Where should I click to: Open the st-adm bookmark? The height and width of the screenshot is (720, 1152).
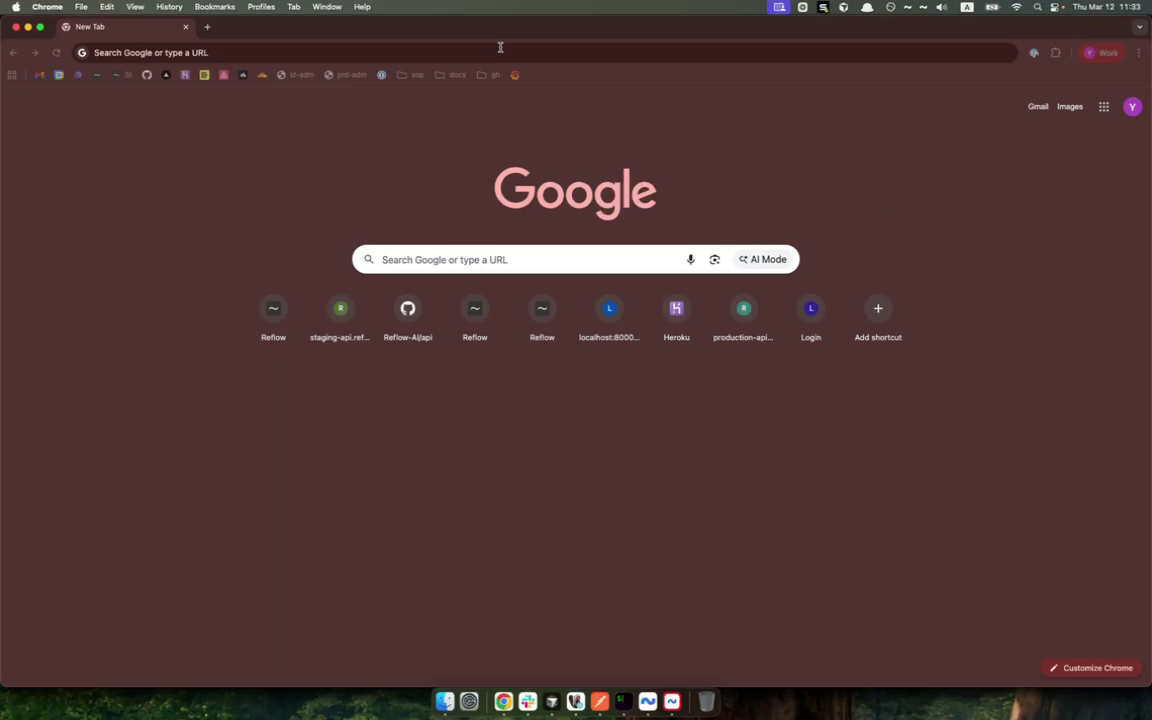click(295, 75)
